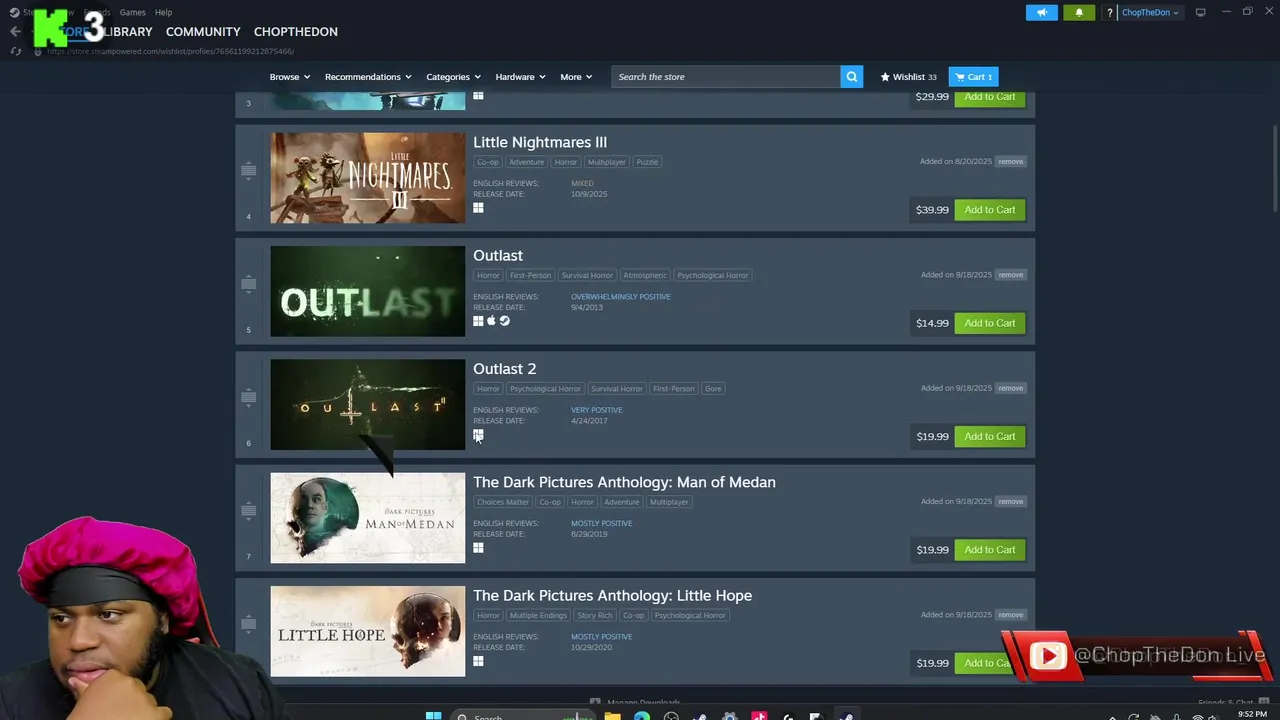
Task: Remove Man of Medan from the wishlist
Action: tap(1010, 502)
